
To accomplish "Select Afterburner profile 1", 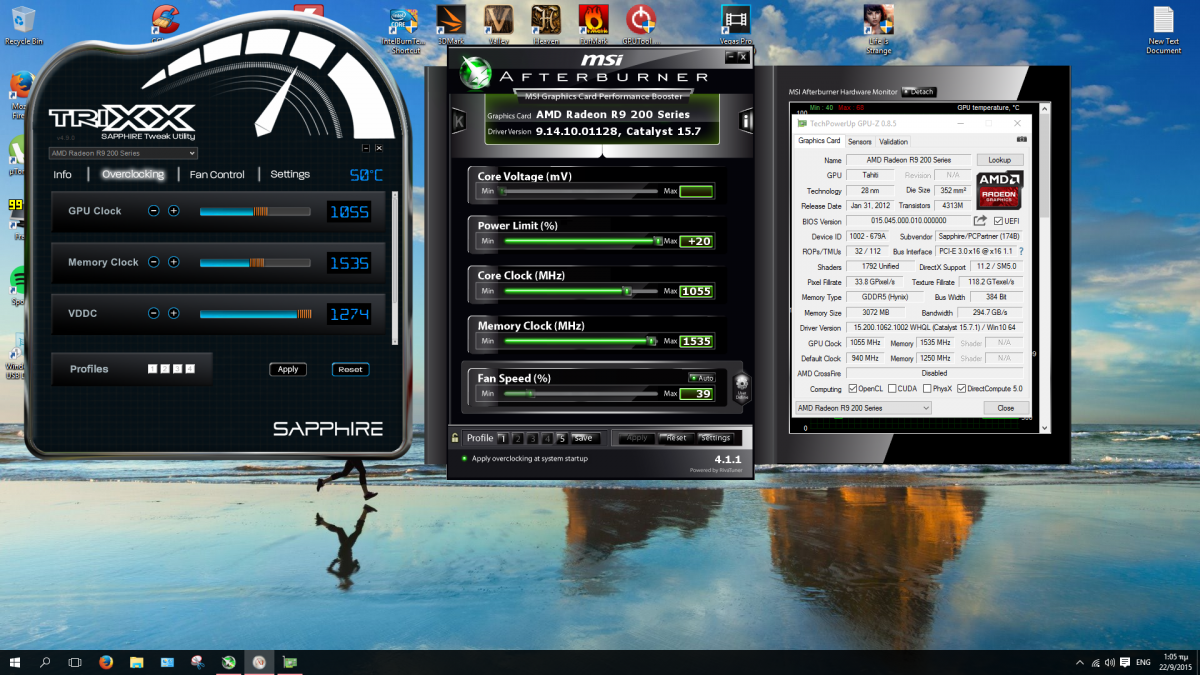I will point(503,438).
